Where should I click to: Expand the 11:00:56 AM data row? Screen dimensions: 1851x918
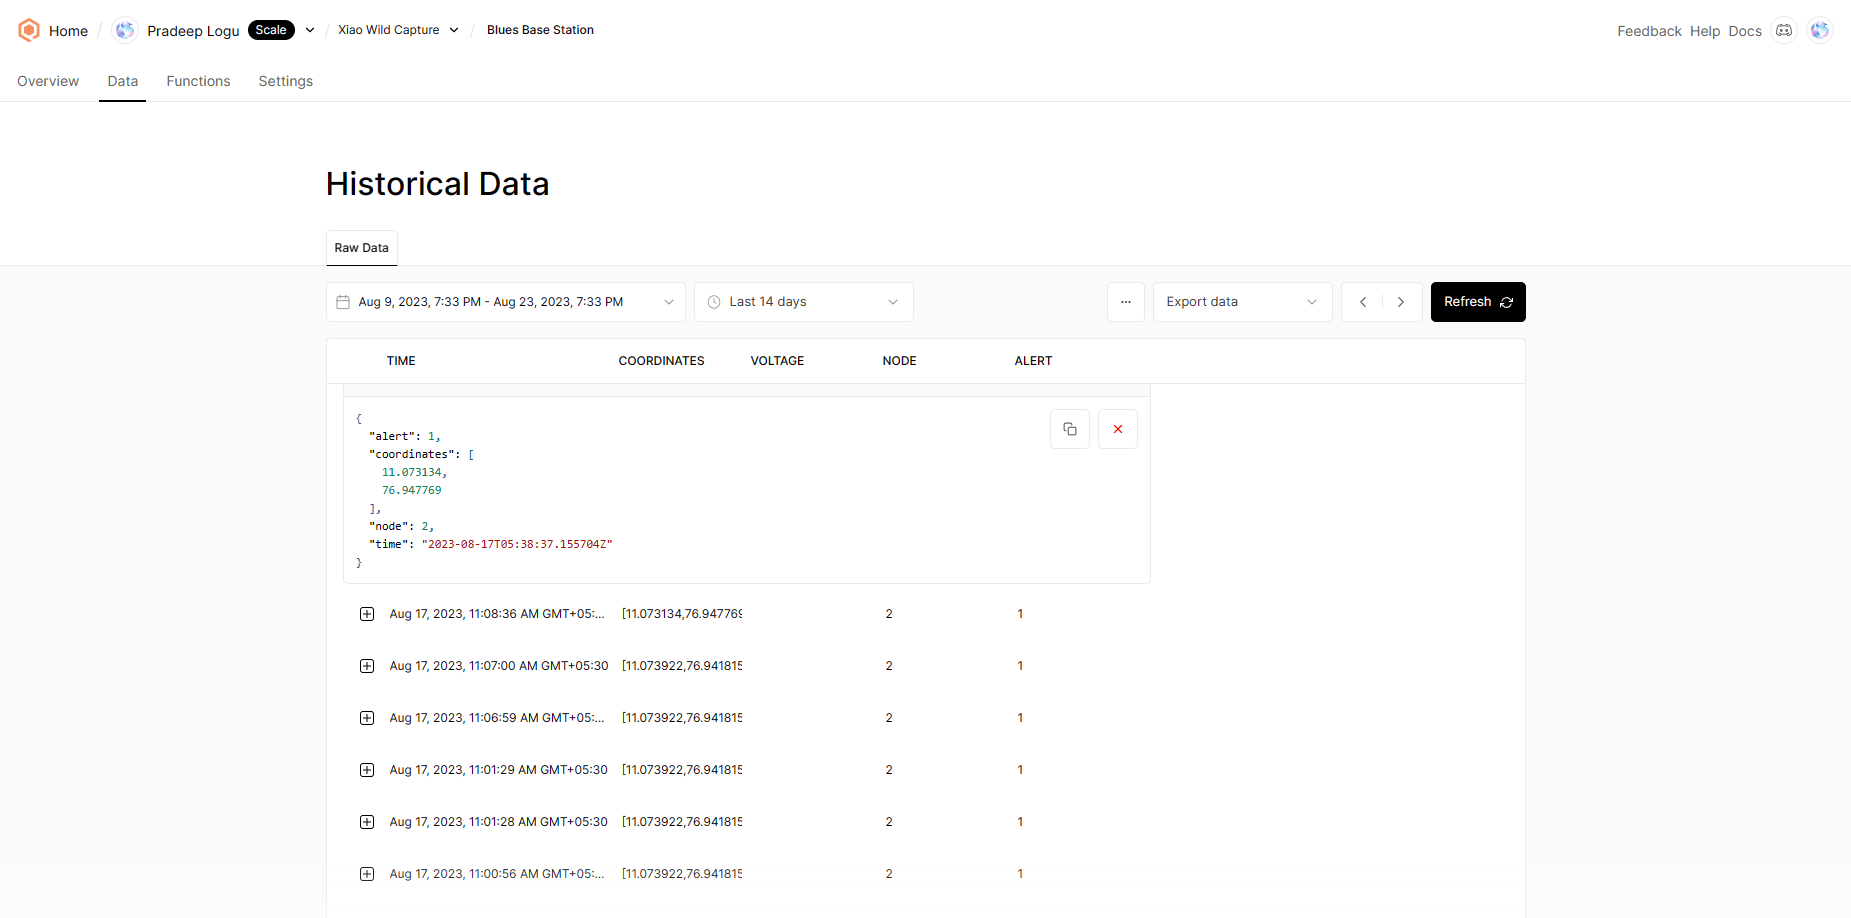(x=367, y=874)
